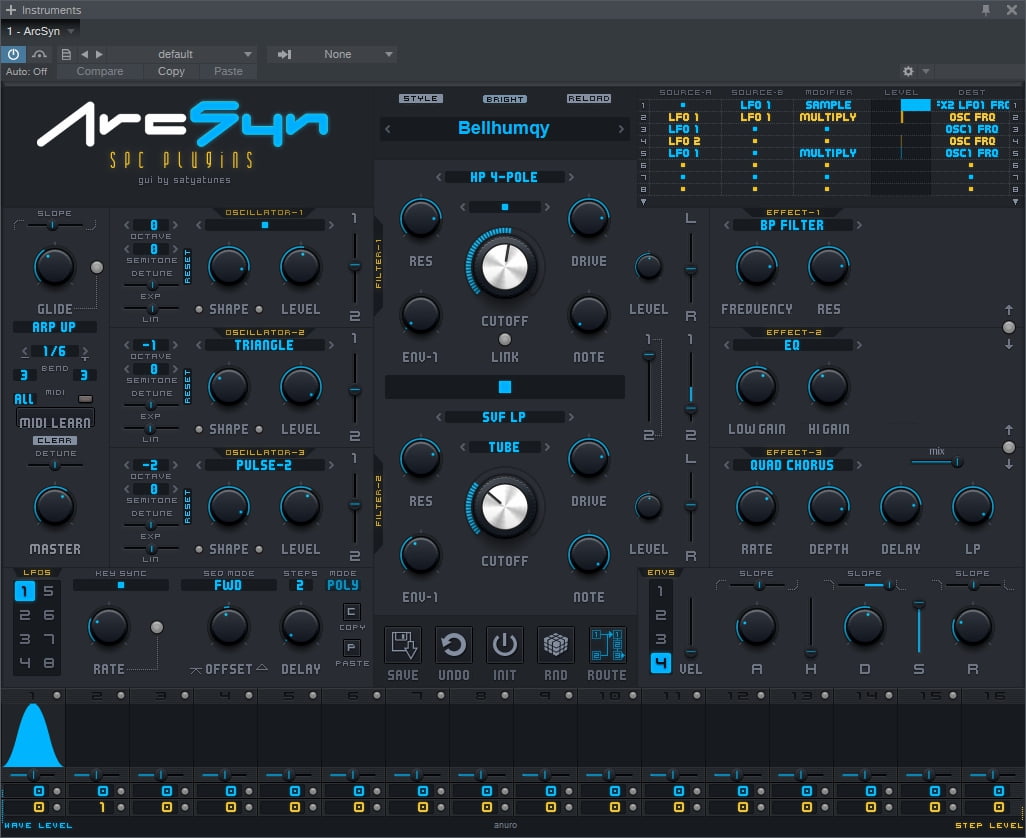Open the settings gear icon
Screen dimensions: 1026x838
pyautogui.click(x=908, y=71)
